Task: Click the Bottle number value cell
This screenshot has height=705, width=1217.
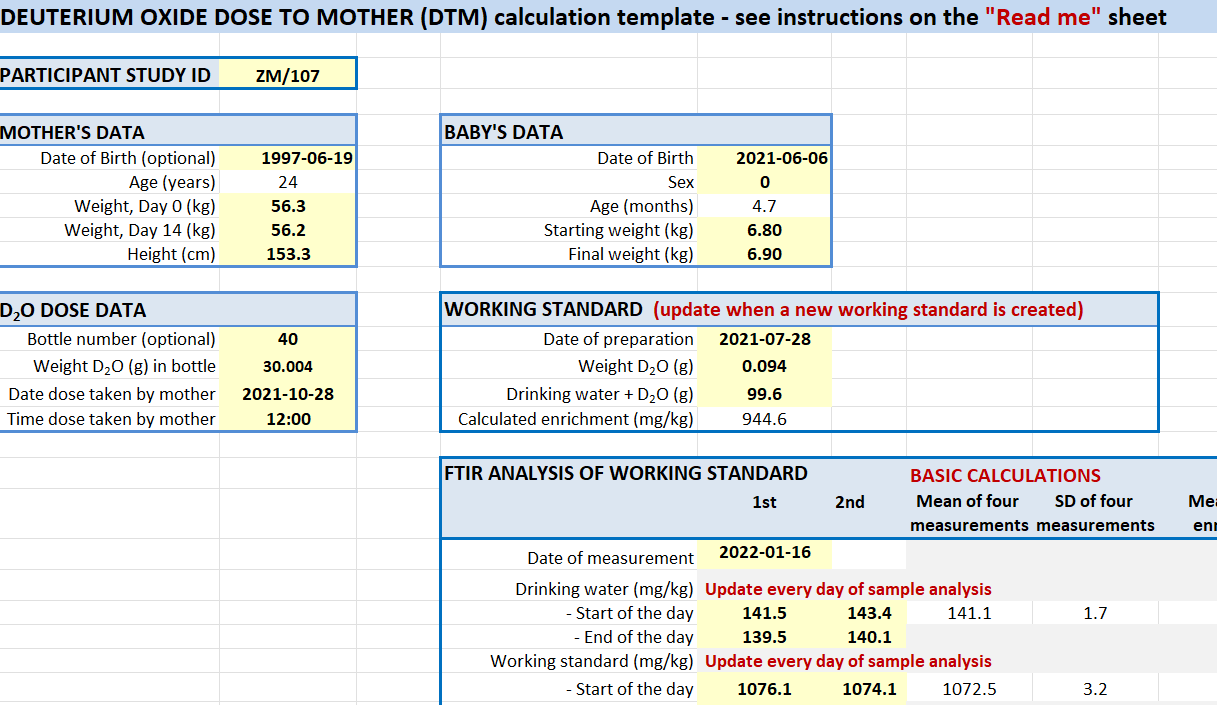Action: [x=287, y=339]
